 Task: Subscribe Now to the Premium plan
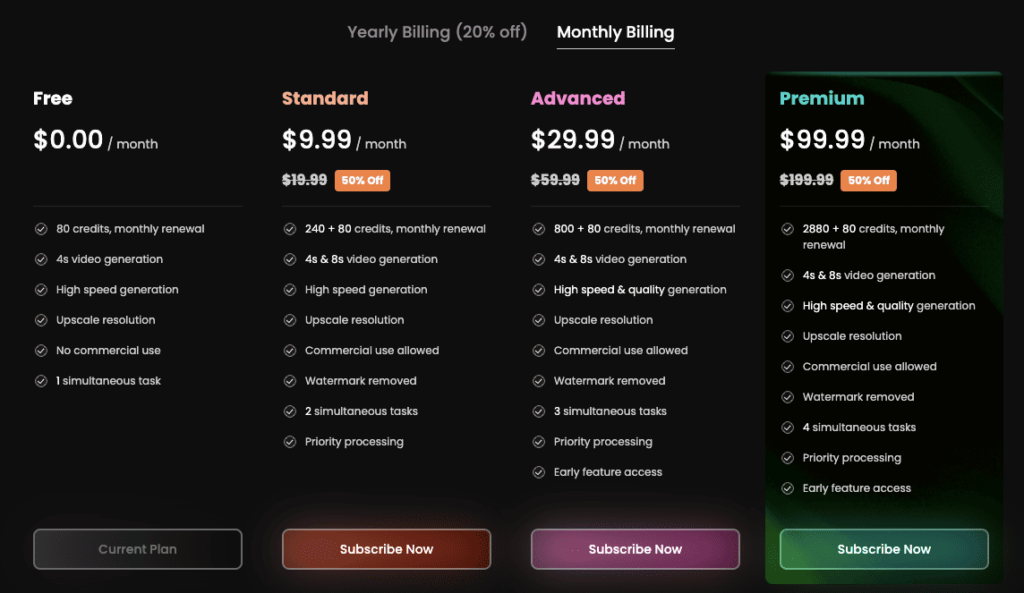(884, 549)
